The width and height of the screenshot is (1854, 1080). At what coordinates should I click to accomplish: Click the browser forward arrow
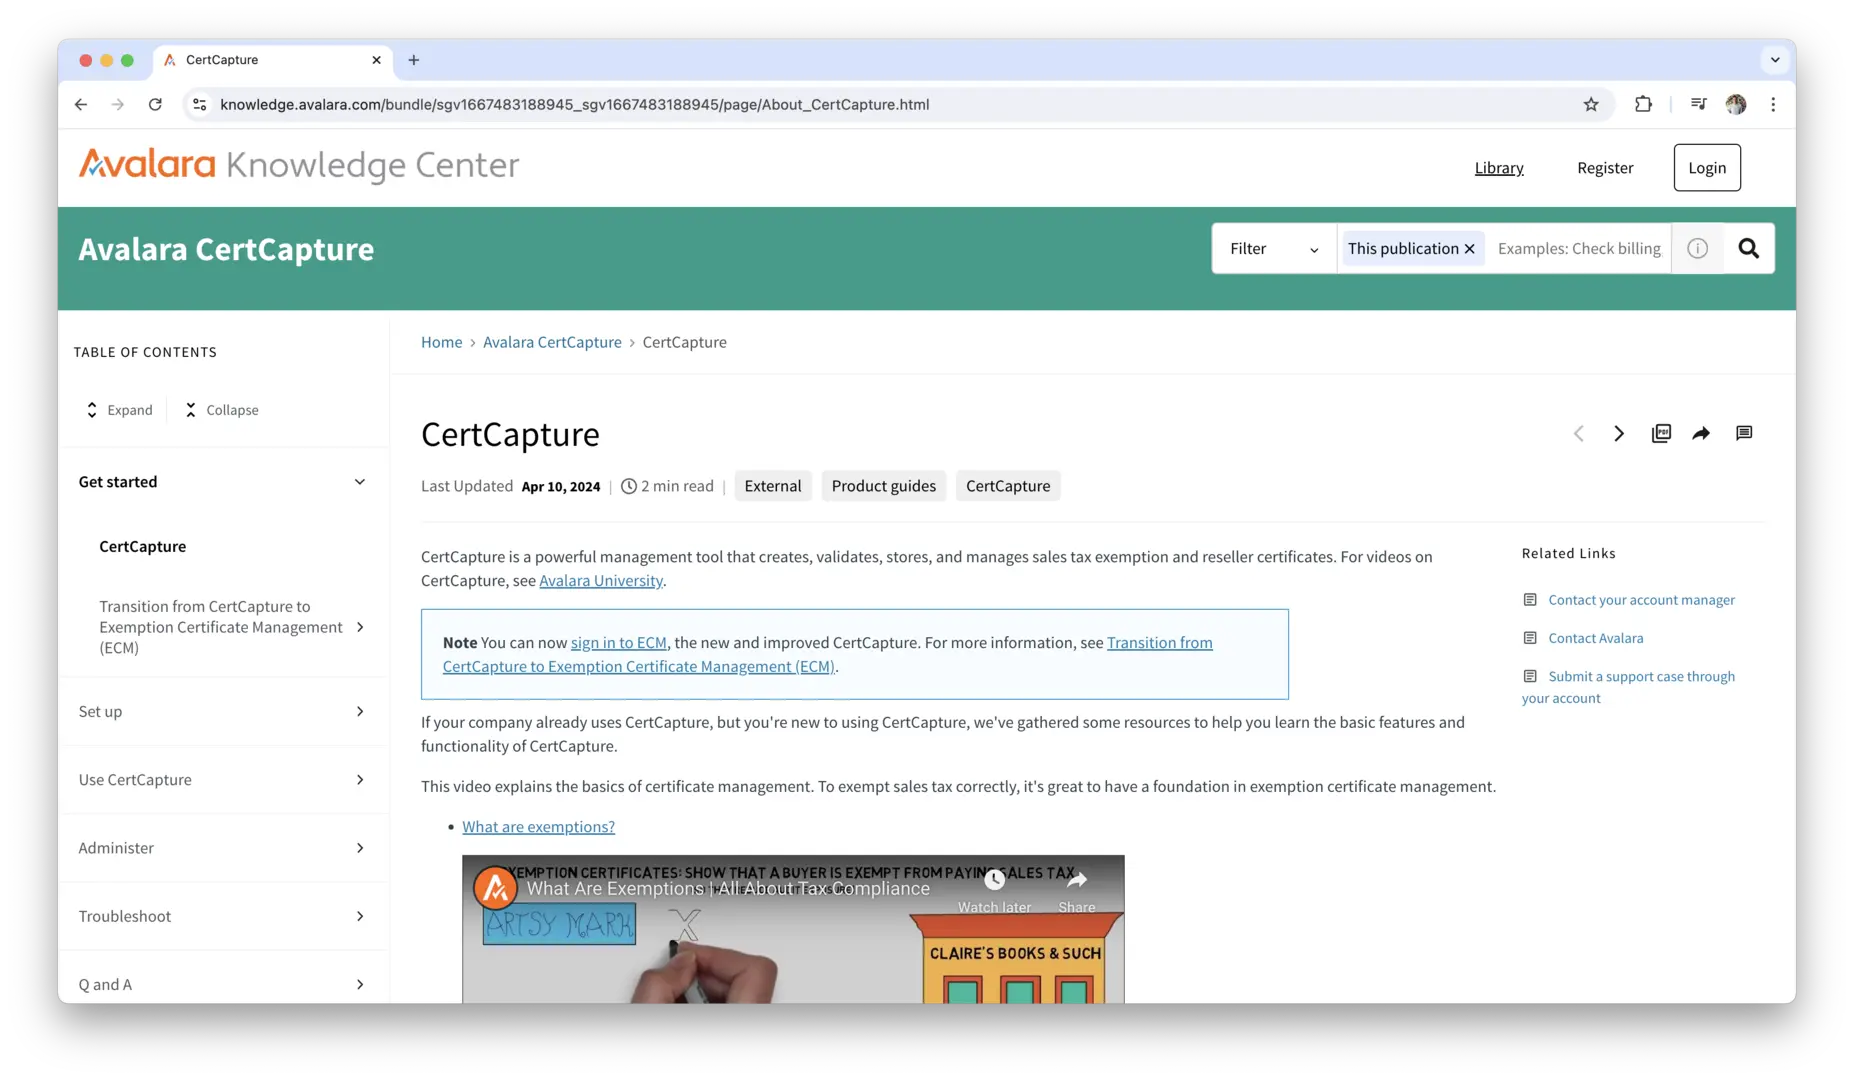(118, 104)
